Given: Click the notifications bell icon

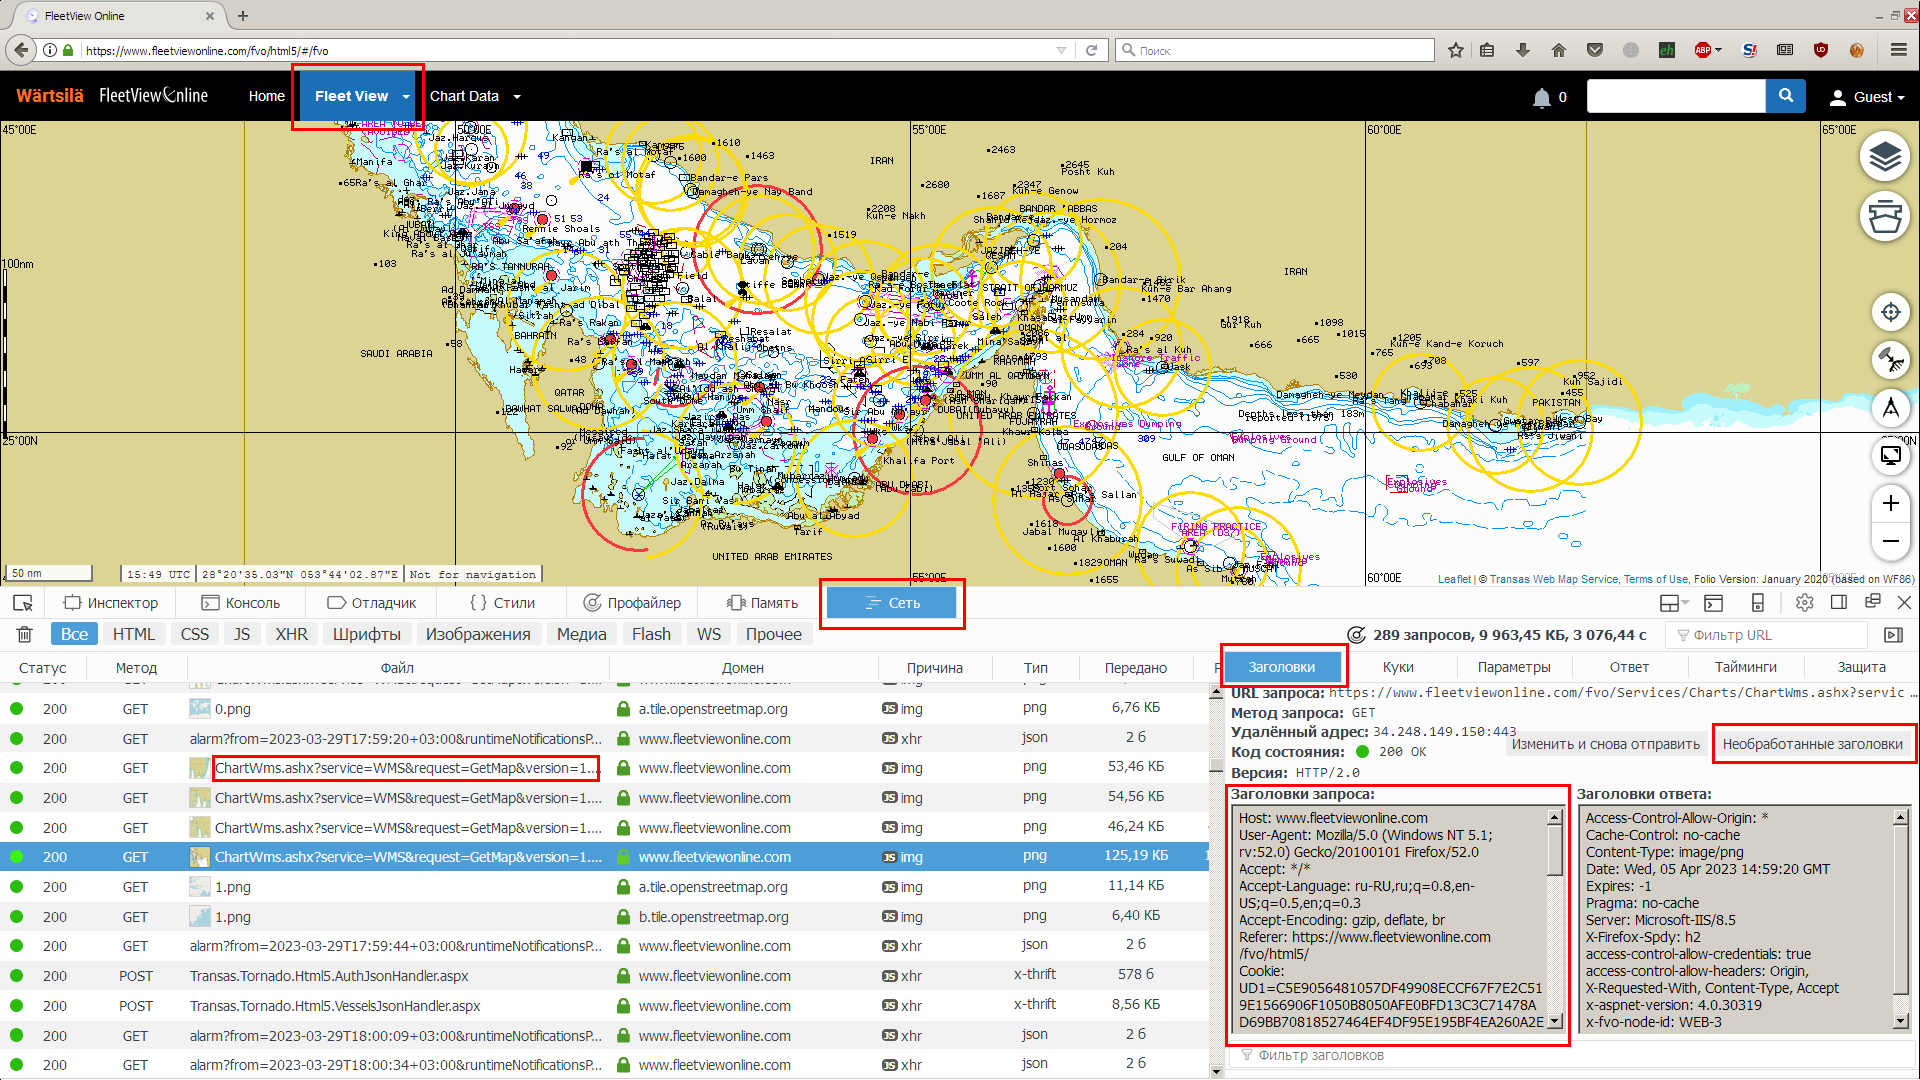Looking at the screenshot, I should [1541, 97].
